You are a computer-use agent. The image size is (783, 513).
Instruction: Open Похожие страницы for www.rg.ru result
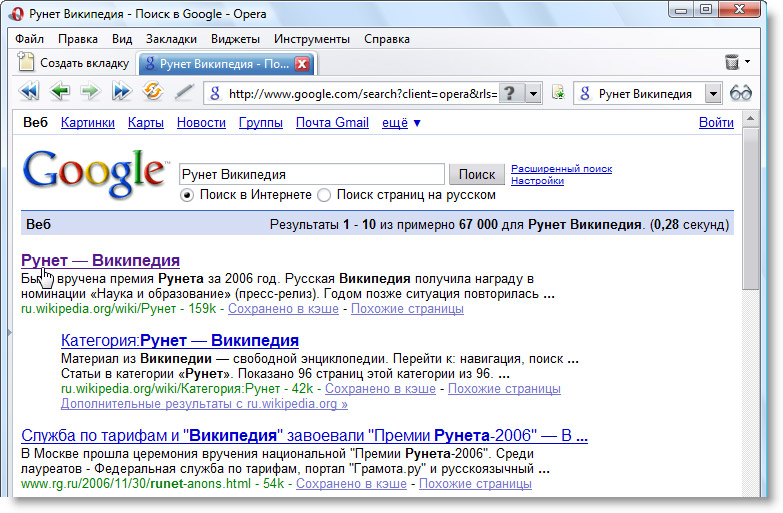475,484
